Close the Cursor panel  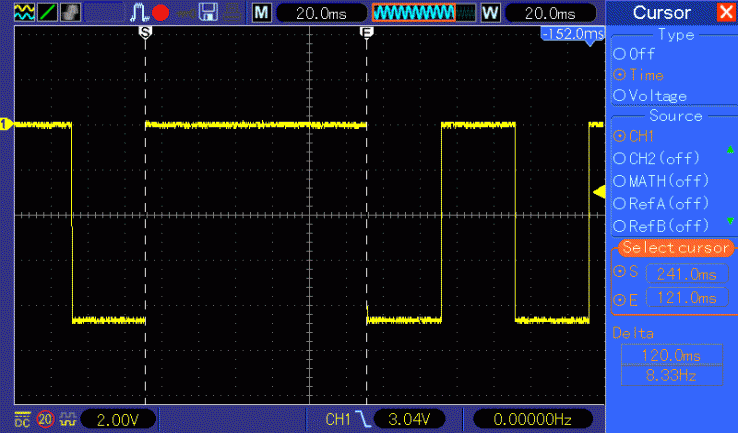point(725,13)
